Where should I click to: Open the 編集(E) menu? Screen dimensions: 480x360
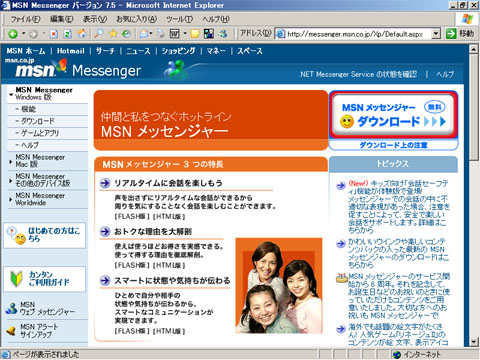click(61, 19)
